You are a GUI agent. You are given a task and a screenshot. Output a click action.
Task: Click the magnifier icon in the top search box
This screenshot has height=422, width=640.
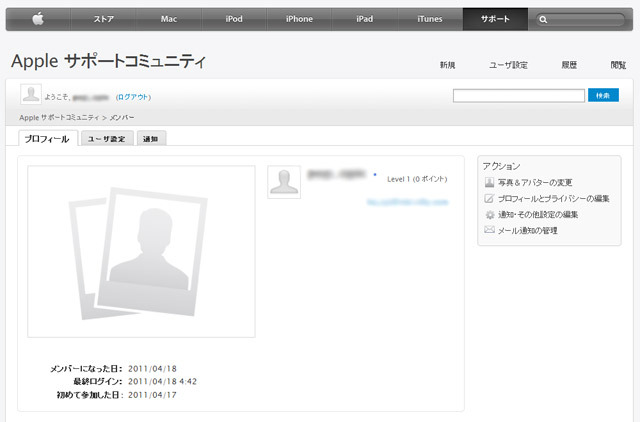click(x=543, y=19)
